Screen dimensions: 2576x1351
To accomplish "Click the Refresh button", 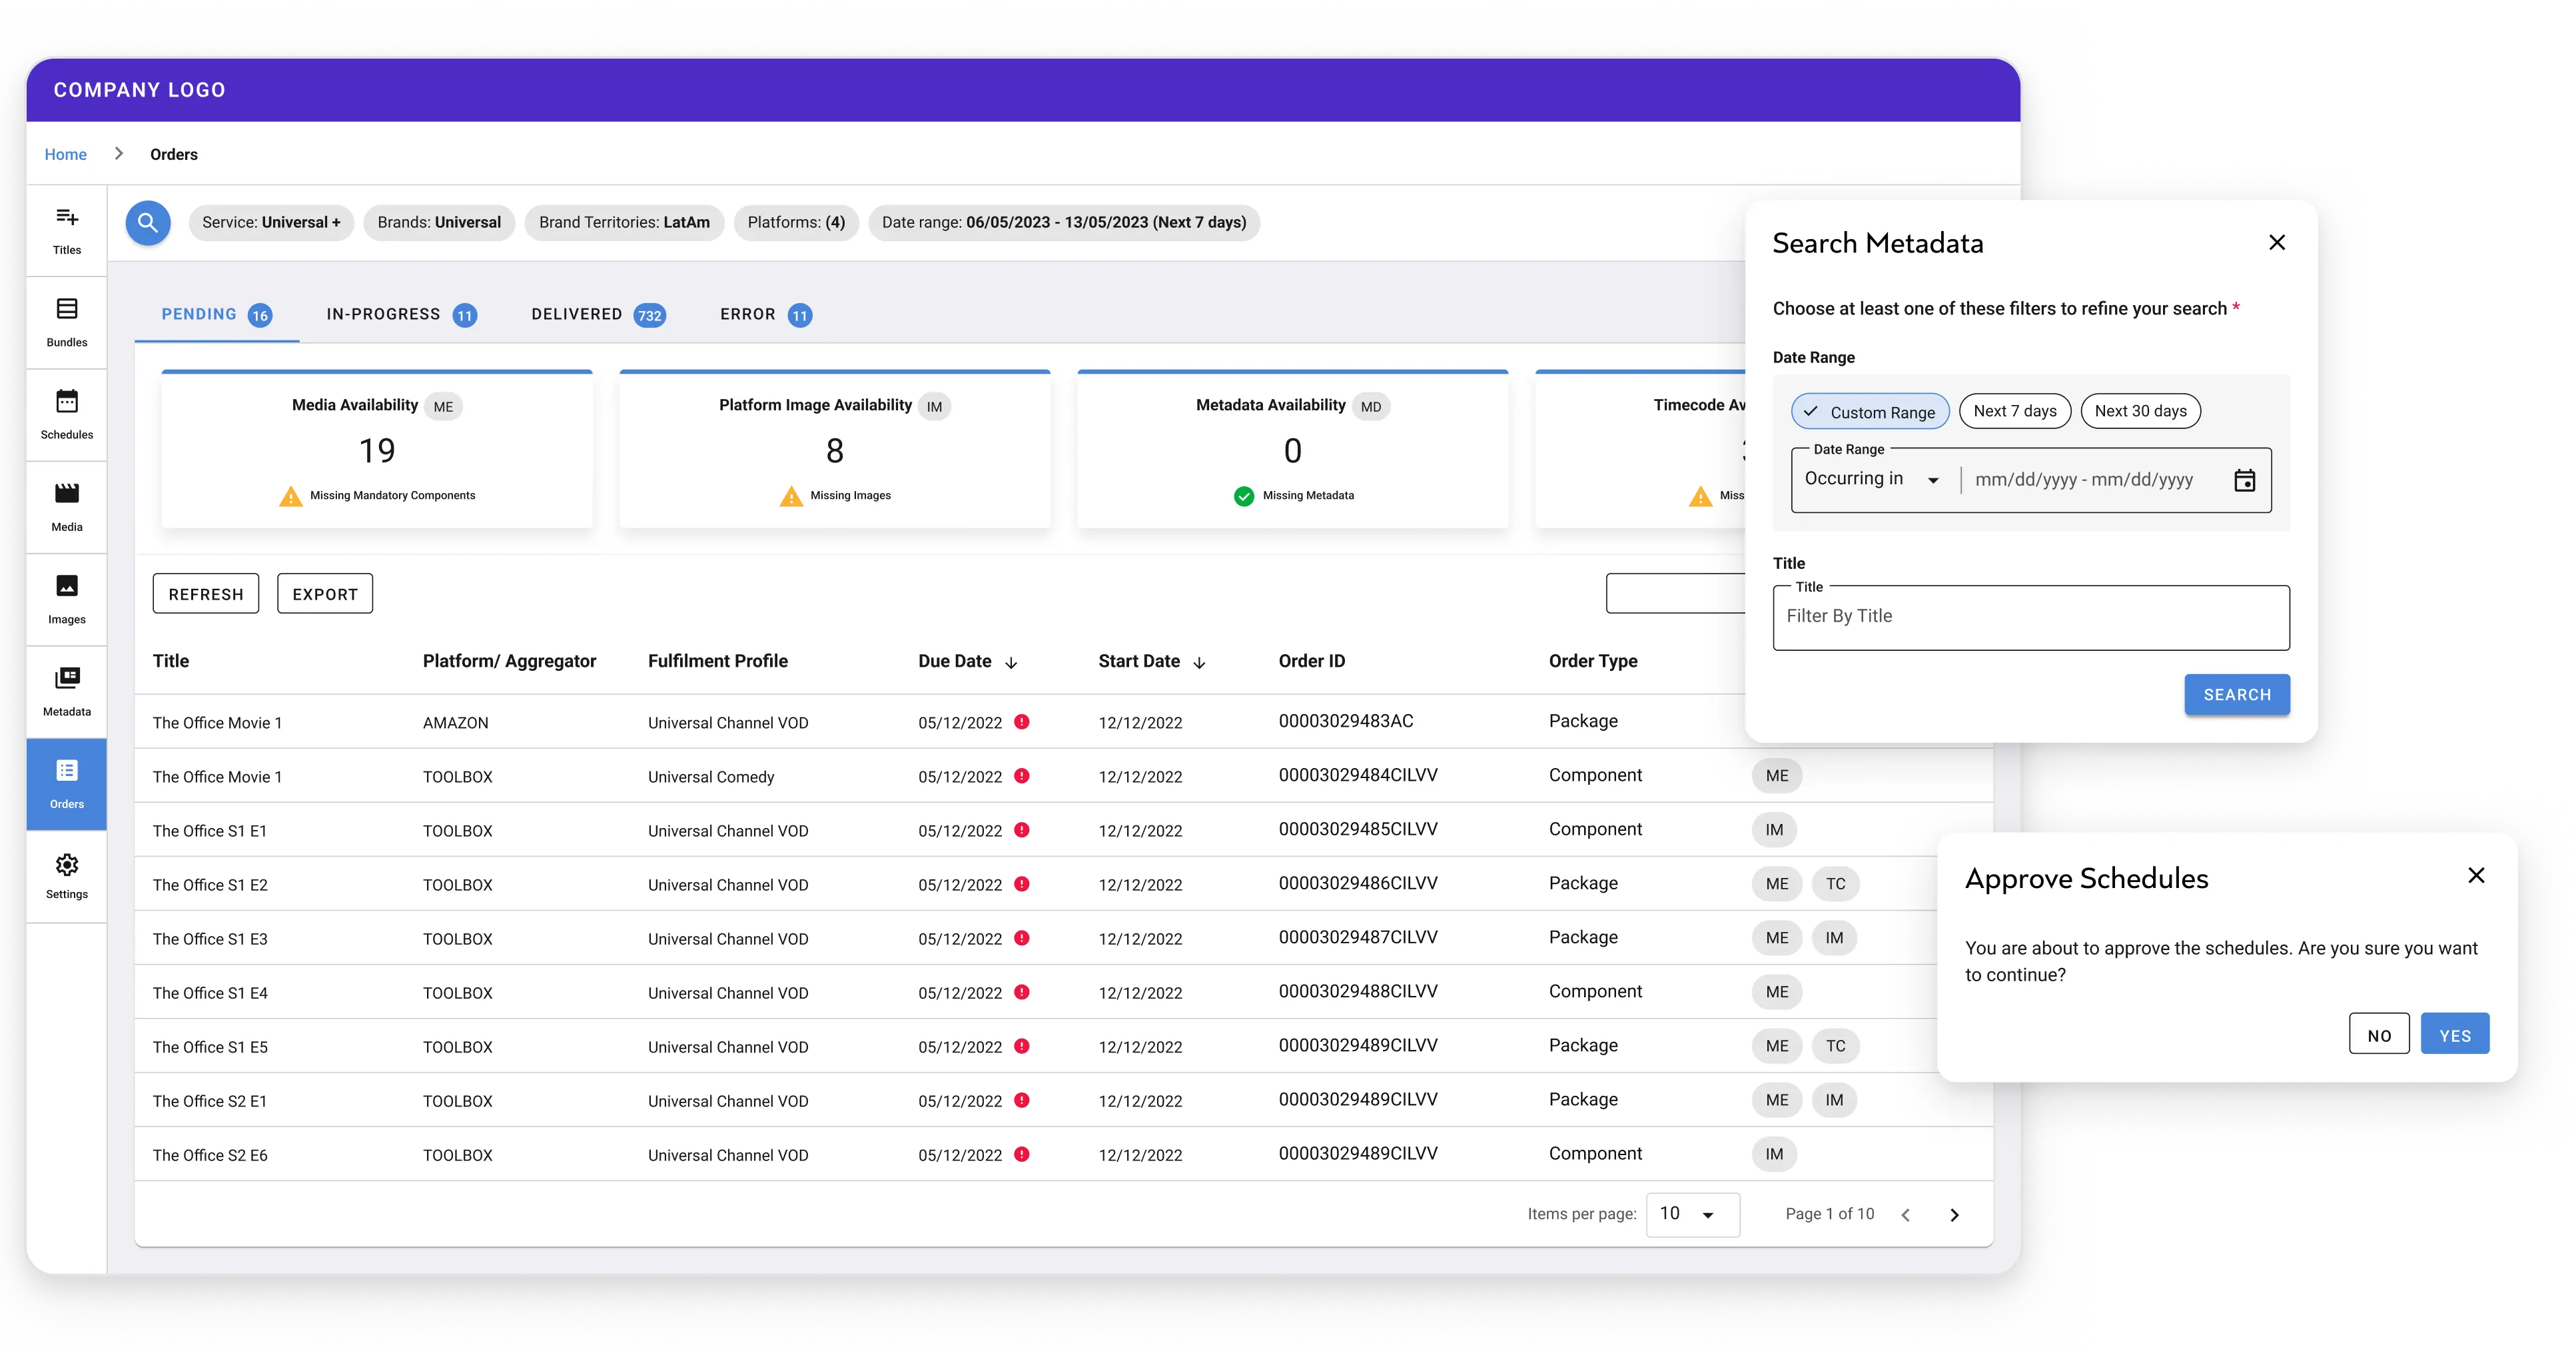I will 206,593.
